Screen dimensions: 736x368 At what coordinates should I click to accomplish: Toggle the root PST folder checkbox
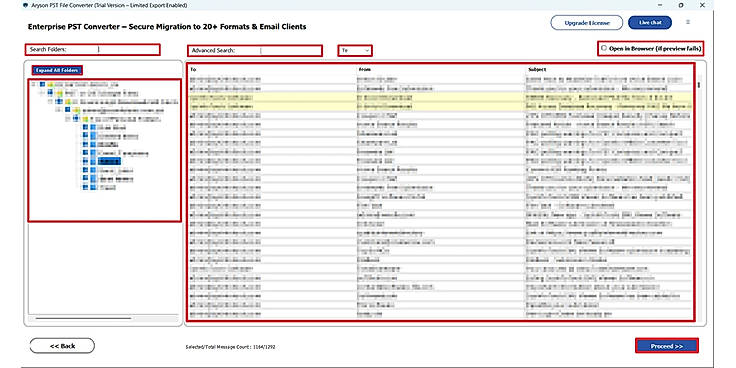(42, 85)
